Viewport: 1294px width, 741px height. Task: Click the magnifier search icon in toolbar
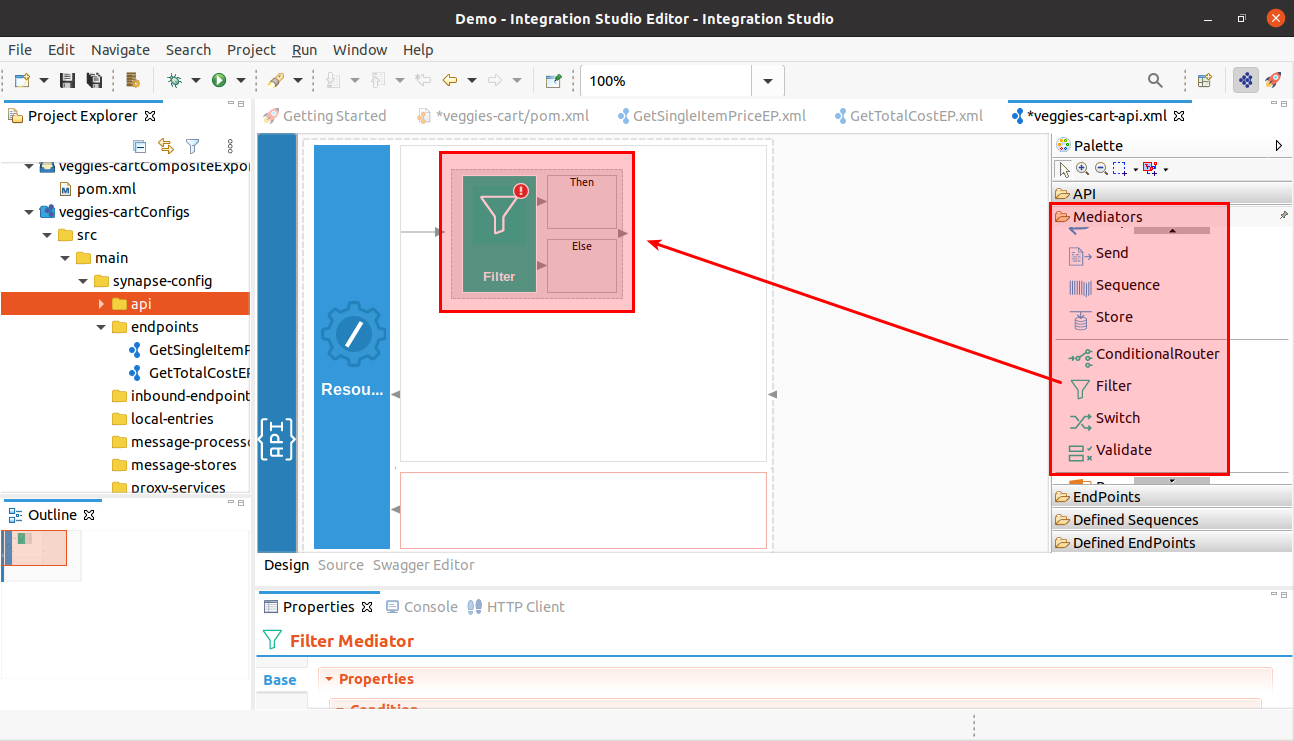tap(1155, 80)
